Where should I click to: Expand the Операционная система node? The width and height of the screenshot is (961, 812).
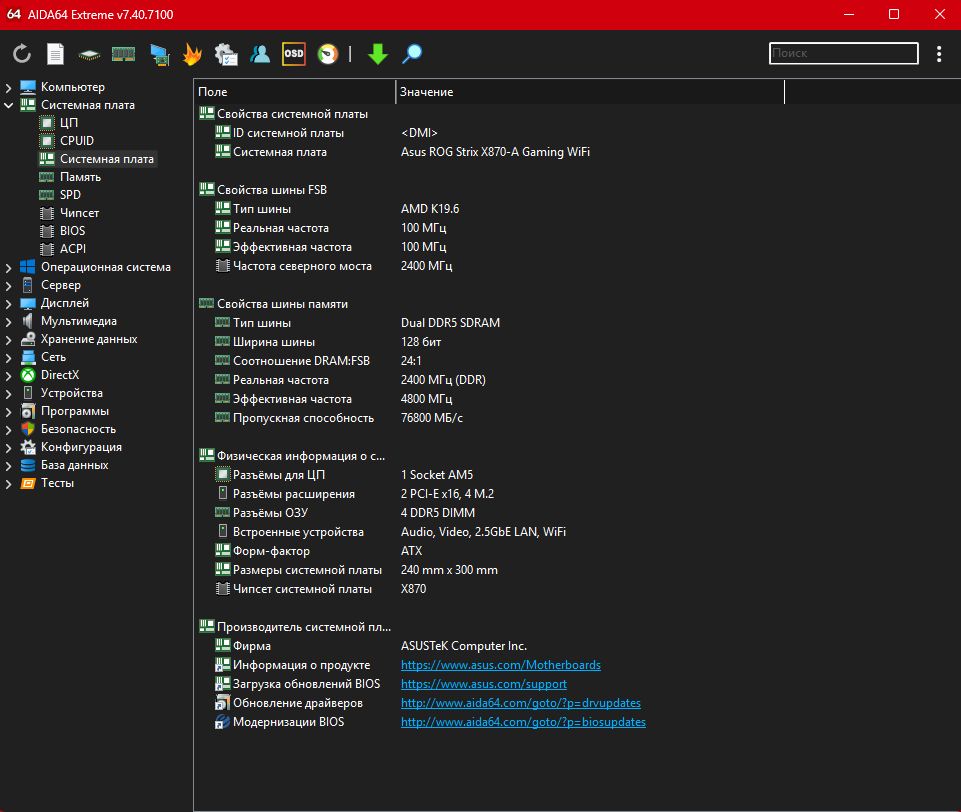[x=9, y=268]
